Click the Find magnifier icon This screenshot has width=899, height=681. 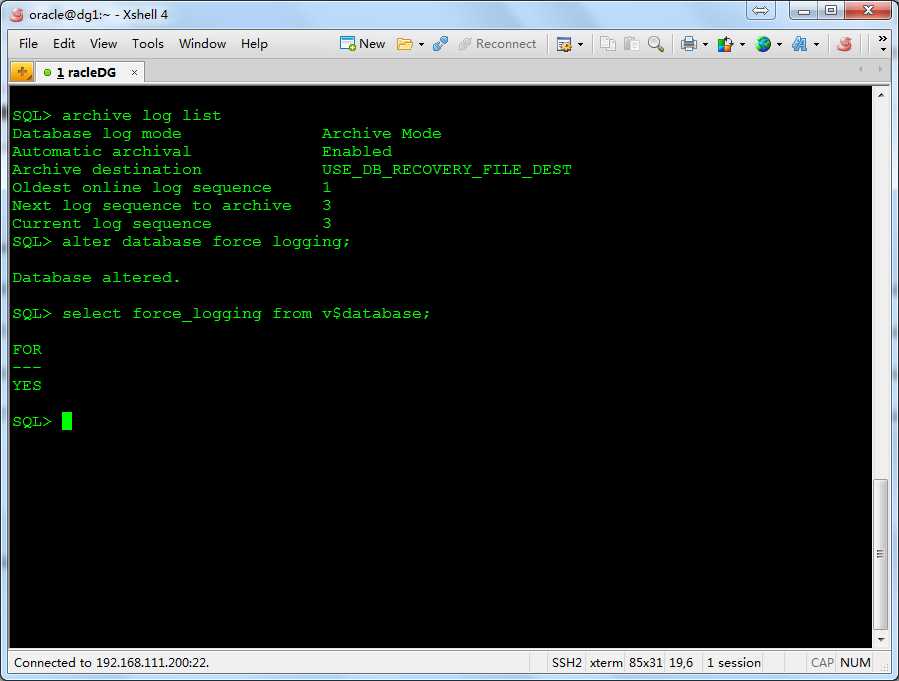pyautogui.click(x=656, y=44)
